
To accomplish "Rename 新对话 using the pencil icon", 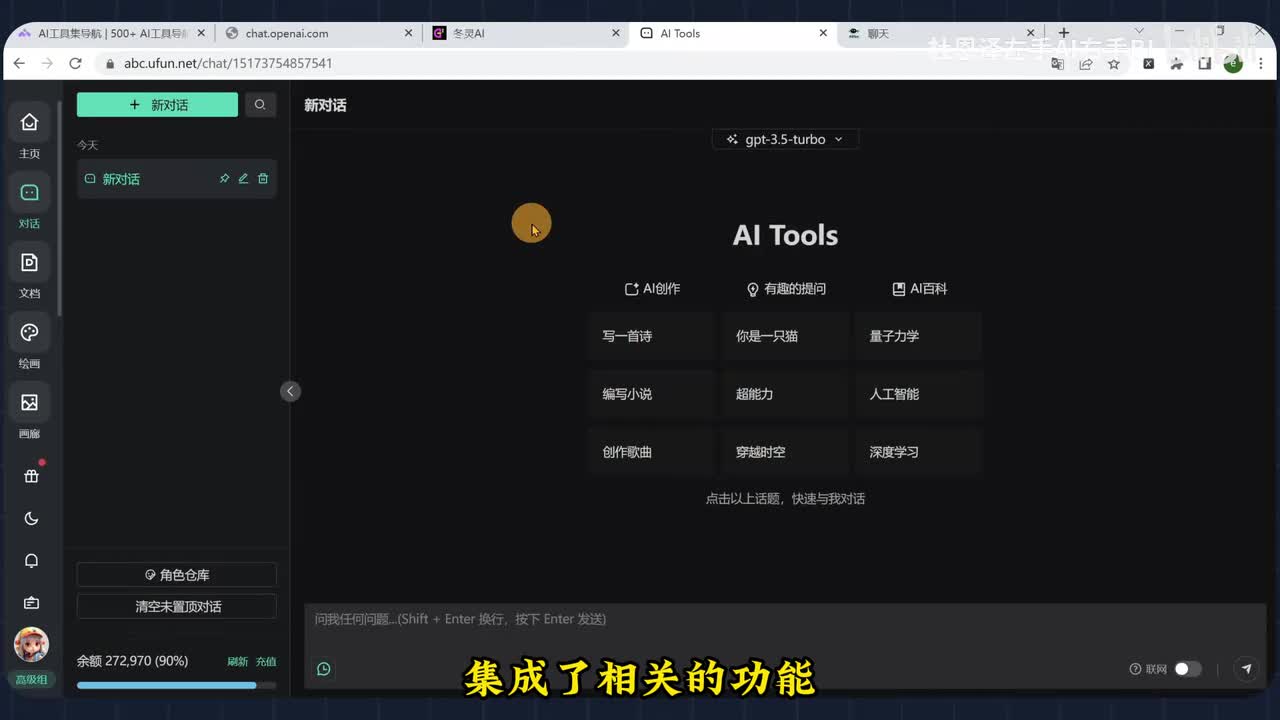I will coord(243,179).
